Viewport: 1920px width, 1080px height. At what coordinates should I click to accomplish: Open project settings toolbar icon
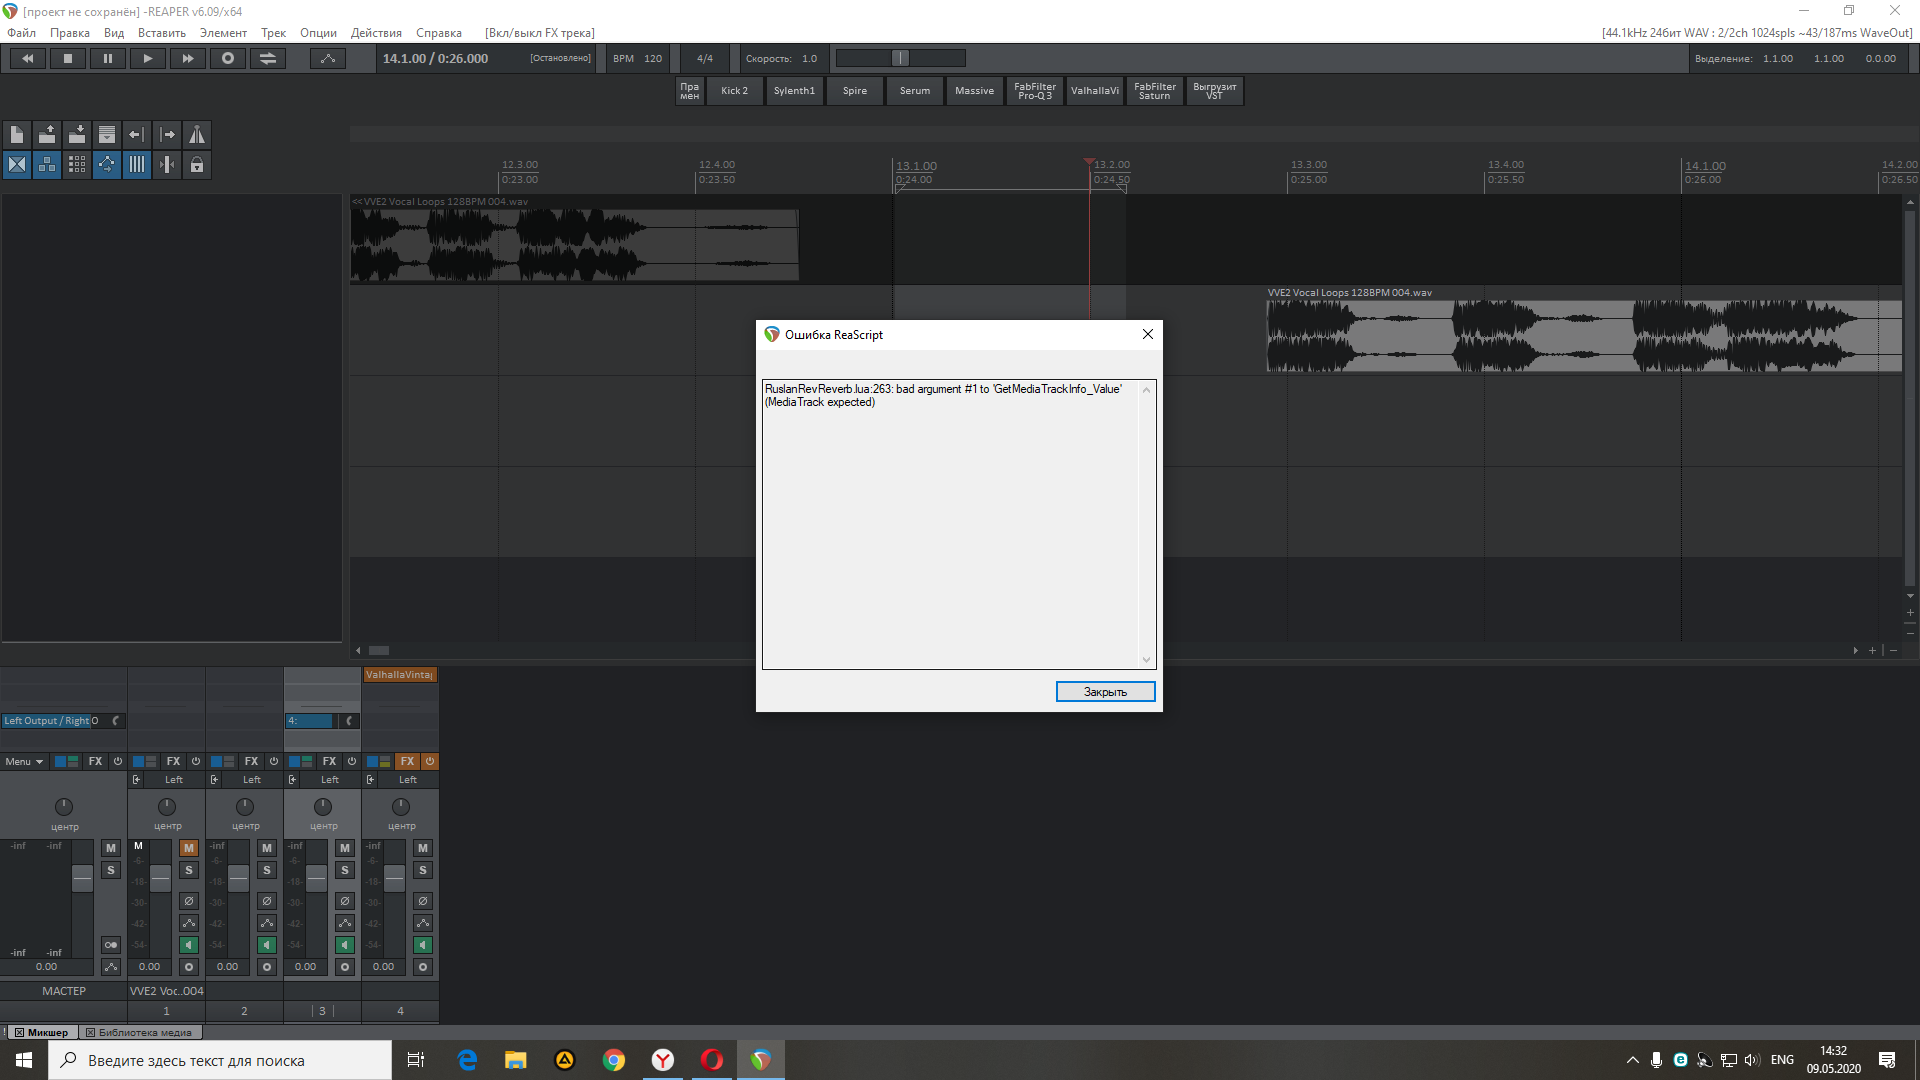[x=107, y=135]
